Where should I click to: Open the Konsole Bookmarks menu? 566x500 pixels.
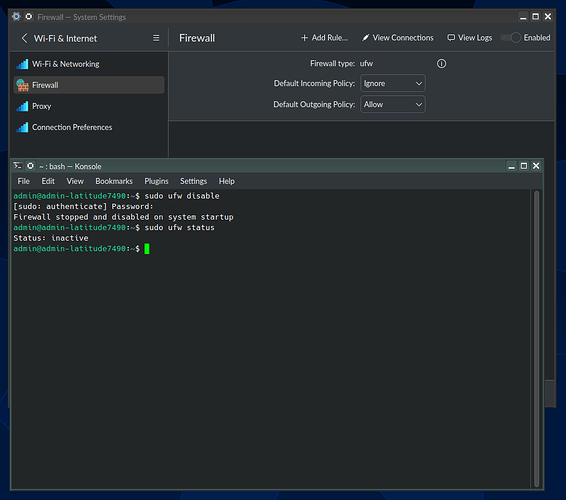114,181
